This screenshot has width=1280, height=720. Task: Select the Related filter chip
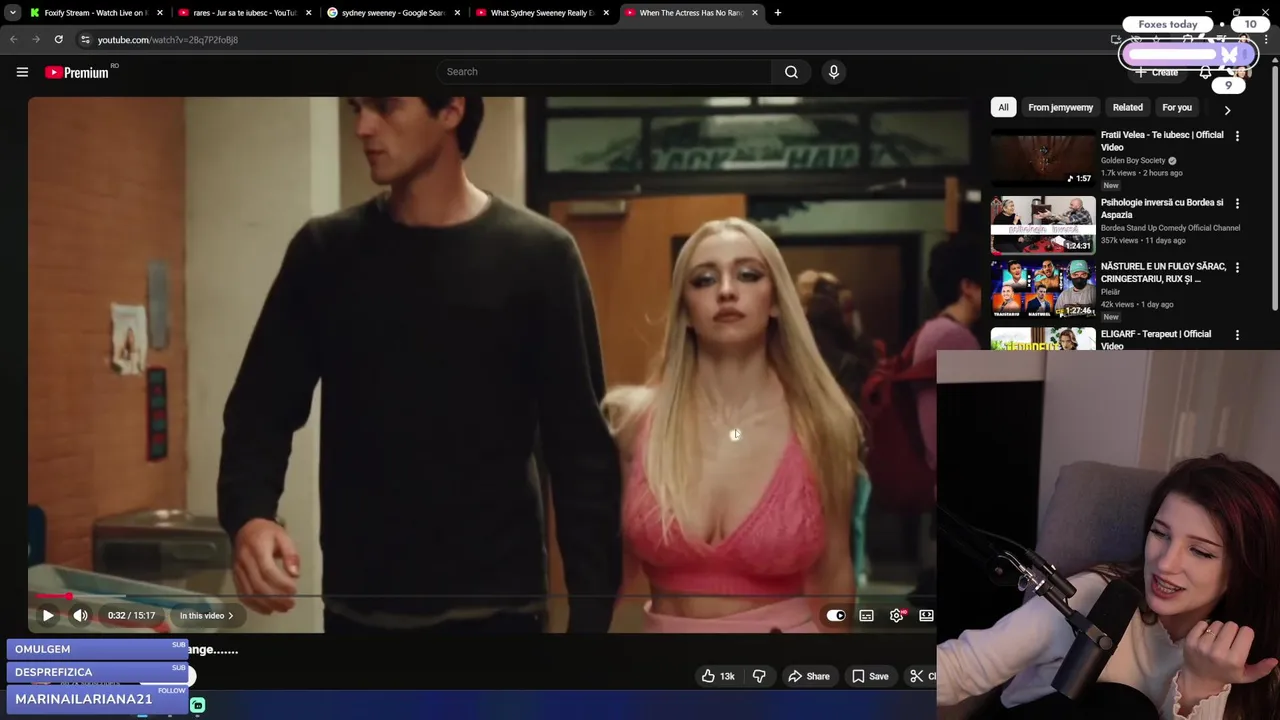(x=1127, y=107)
